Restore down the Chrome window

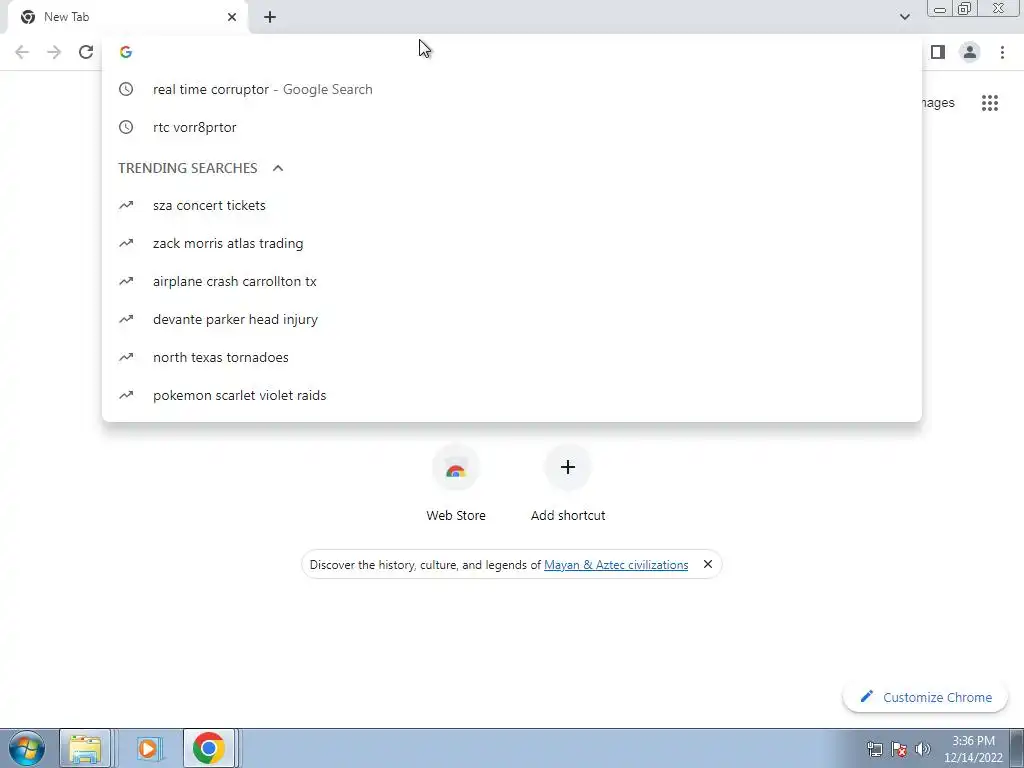[965, 8]
